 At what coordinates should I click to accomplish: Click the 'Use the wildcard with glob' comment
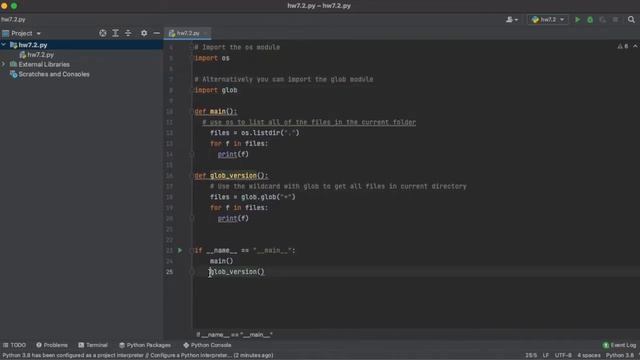click(338, 187)
